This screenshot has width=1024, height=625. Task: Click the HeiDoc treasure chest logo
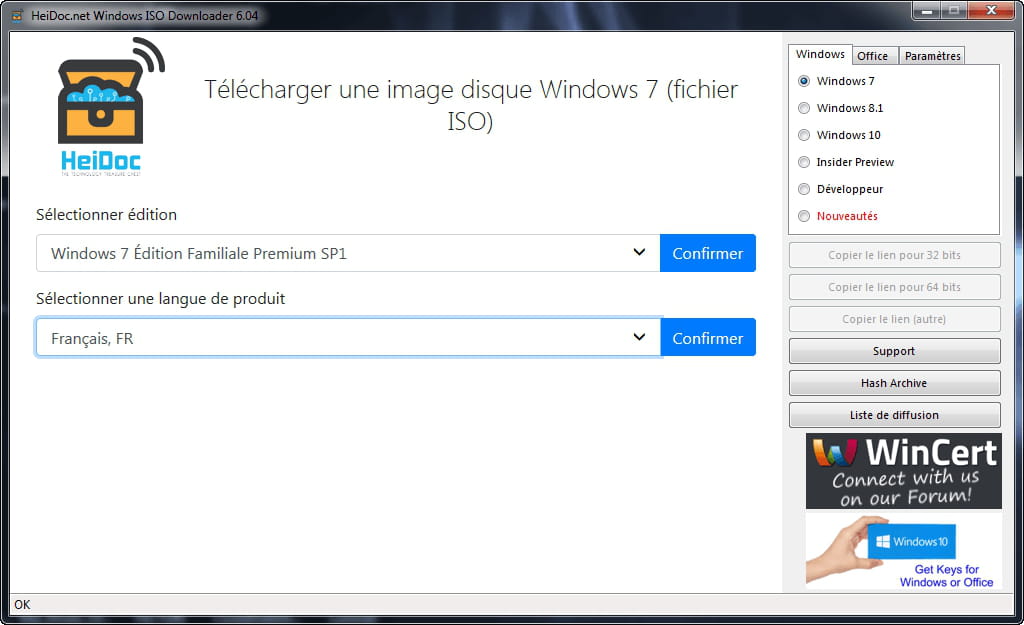pos(111,106)
